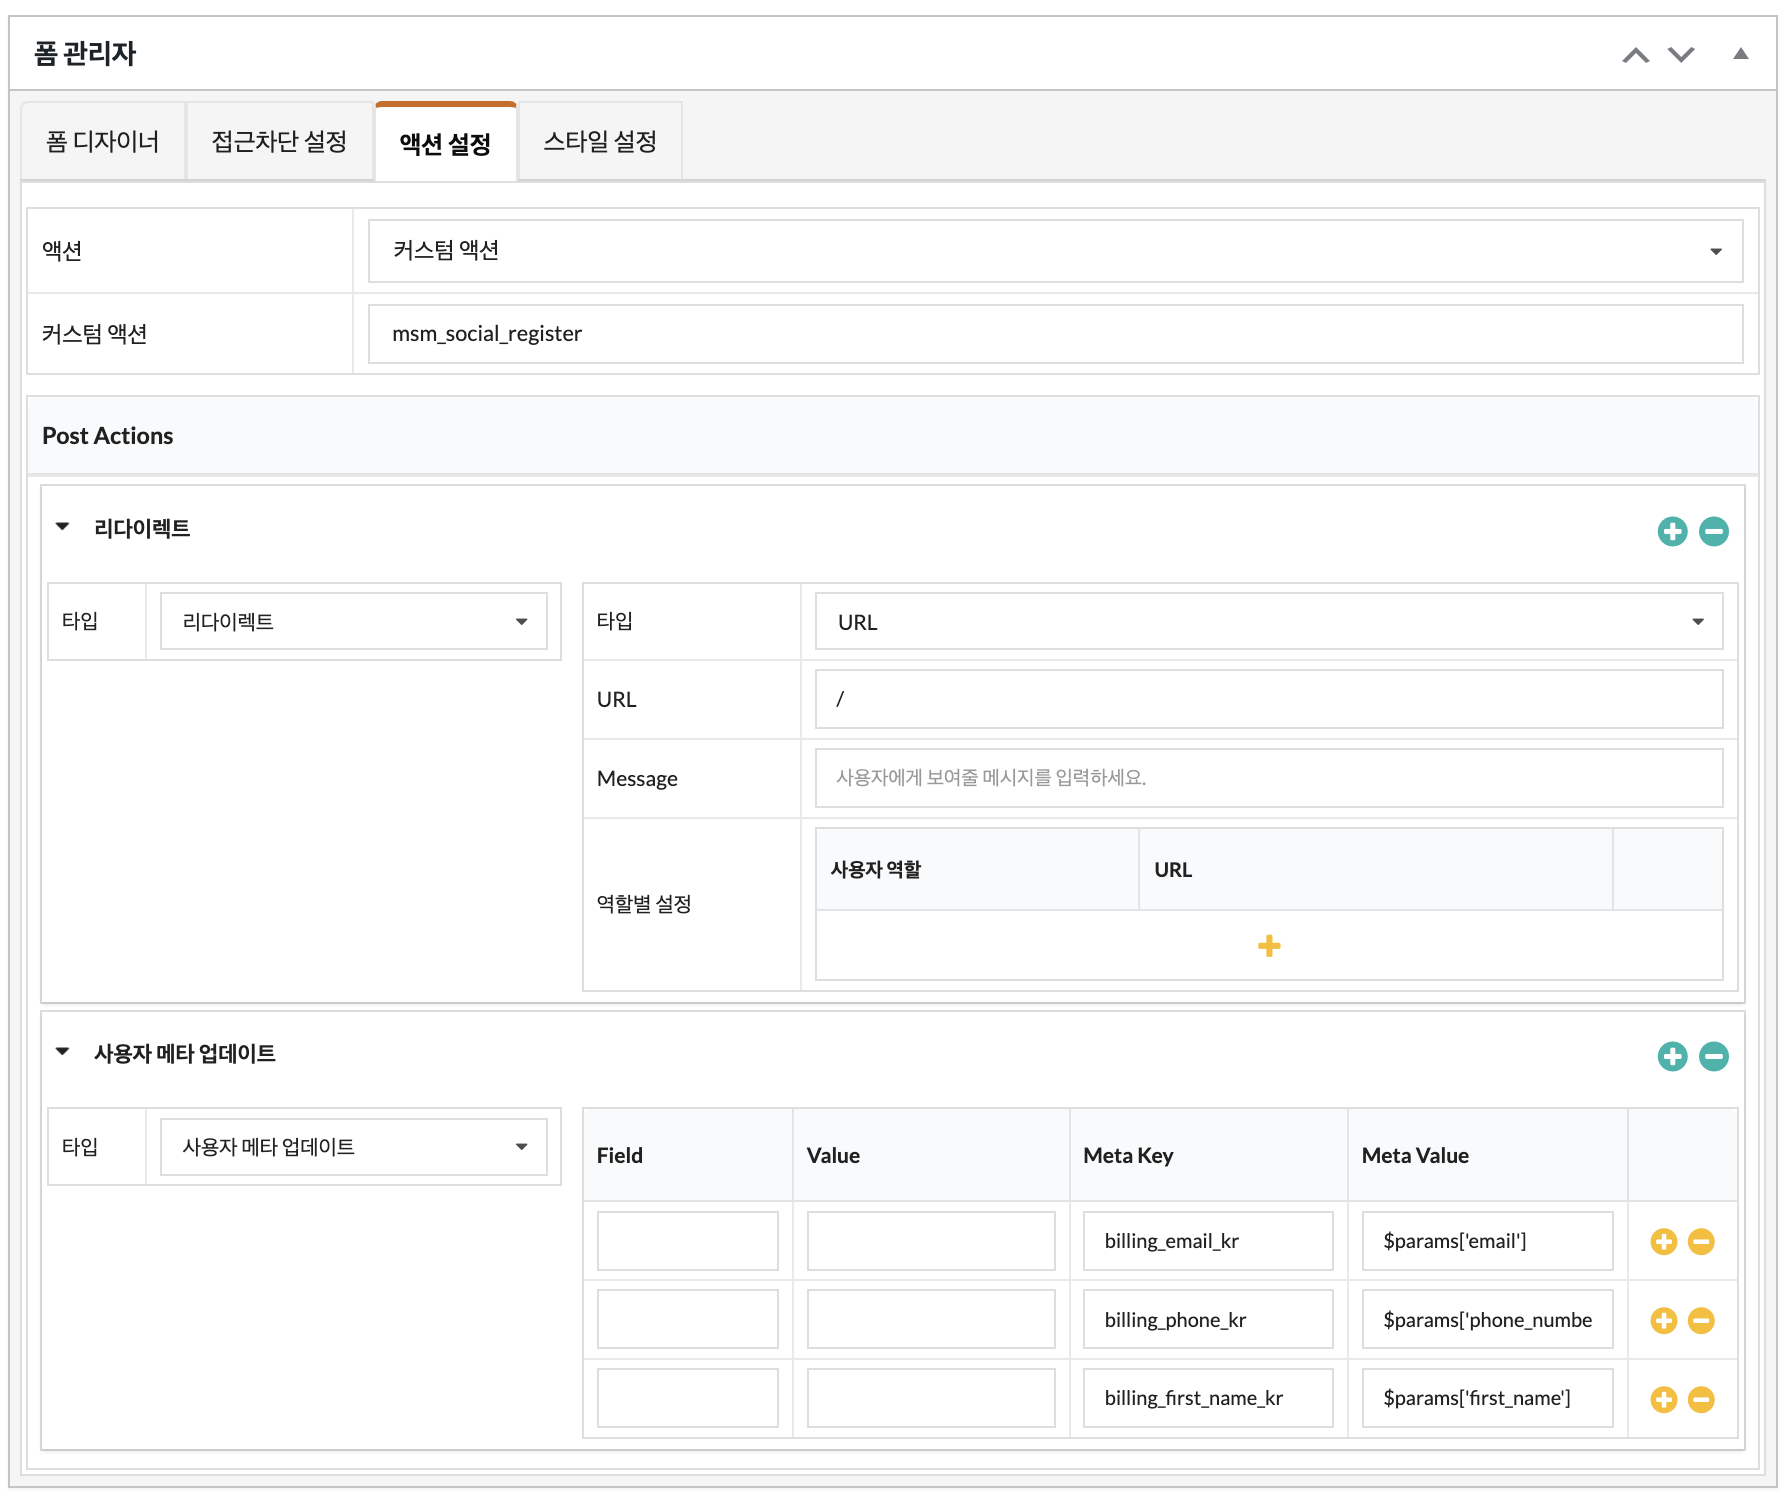
Task: Switch to the 폼 디자이너 tab
Action: click(x=102, y=141)
